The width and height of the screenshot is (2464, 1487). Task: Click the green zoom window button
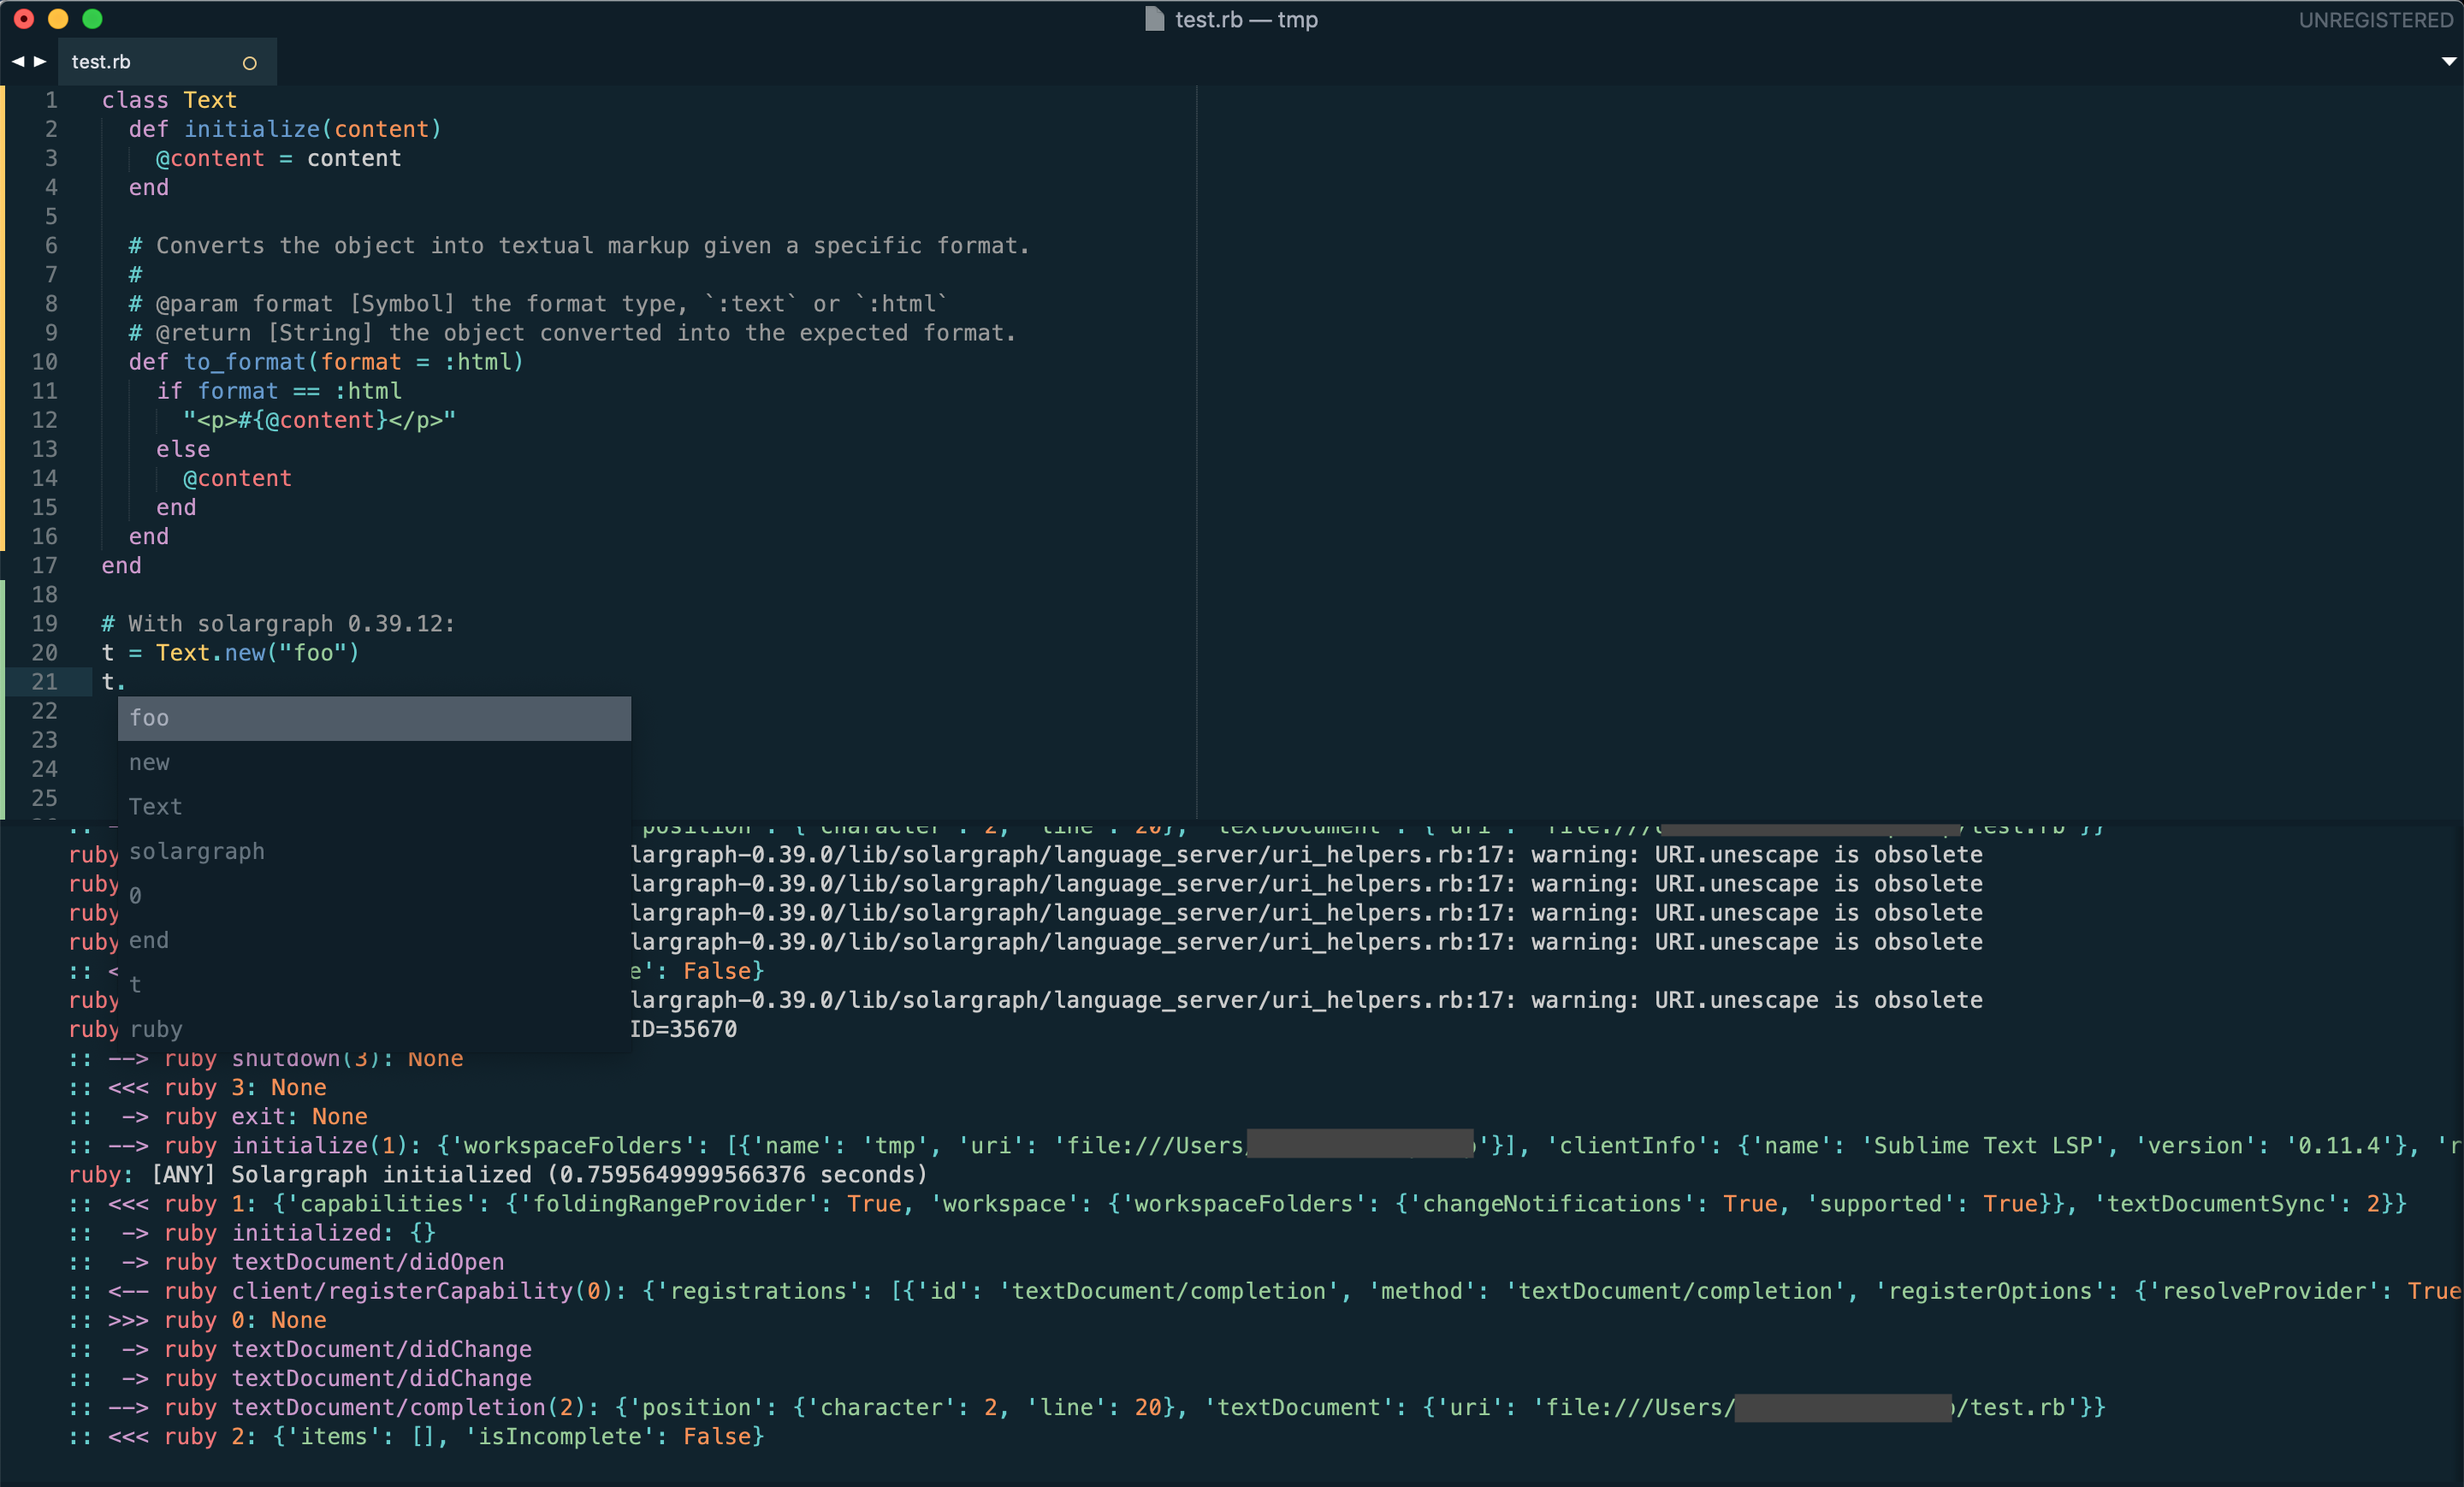coord(92,19)
